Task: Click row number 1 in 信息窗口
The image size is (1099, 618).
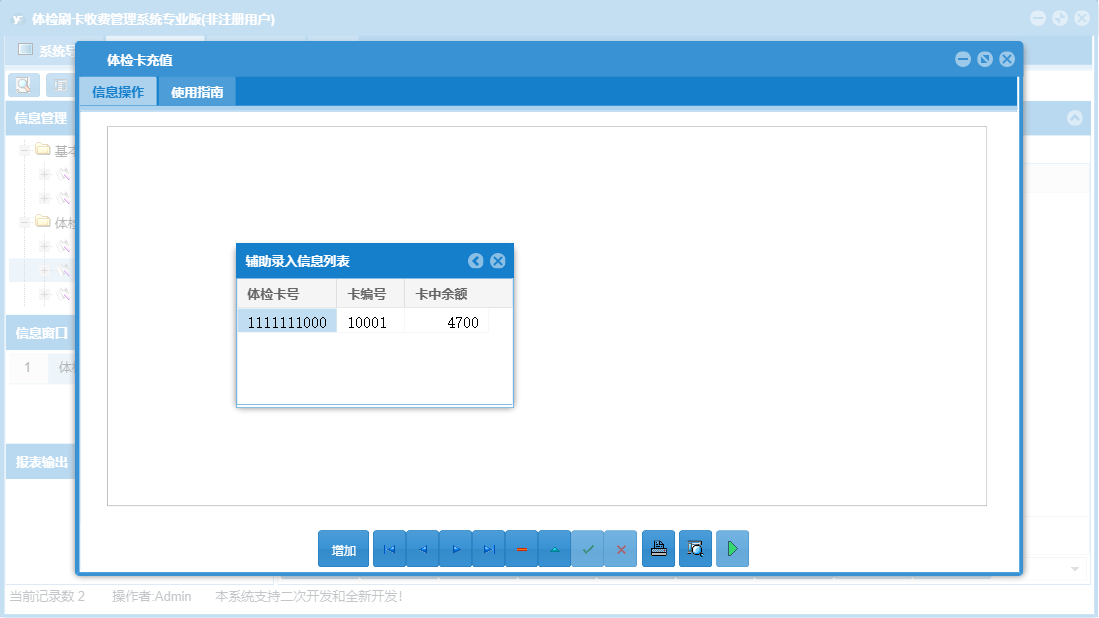Action: (27, 367)
